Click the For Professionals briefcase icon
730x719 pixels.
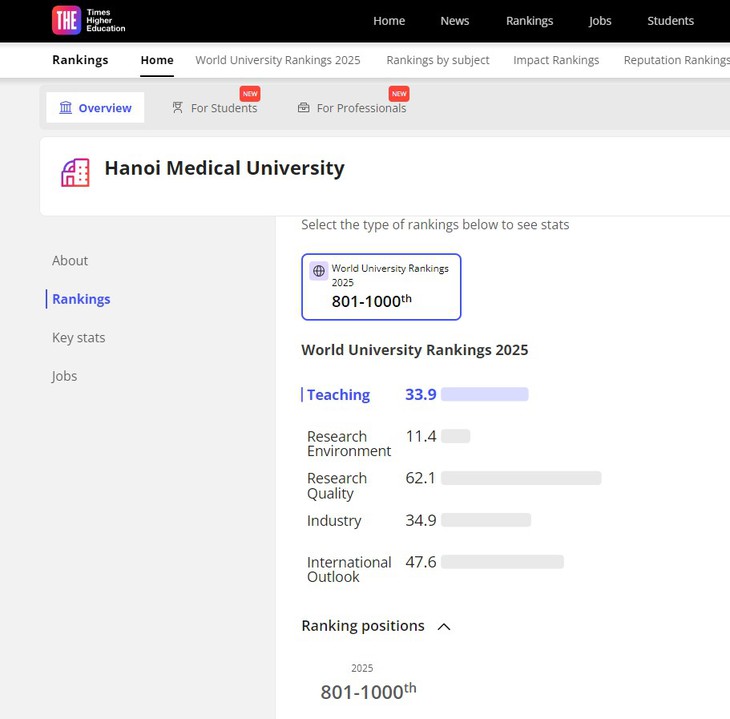304,108
